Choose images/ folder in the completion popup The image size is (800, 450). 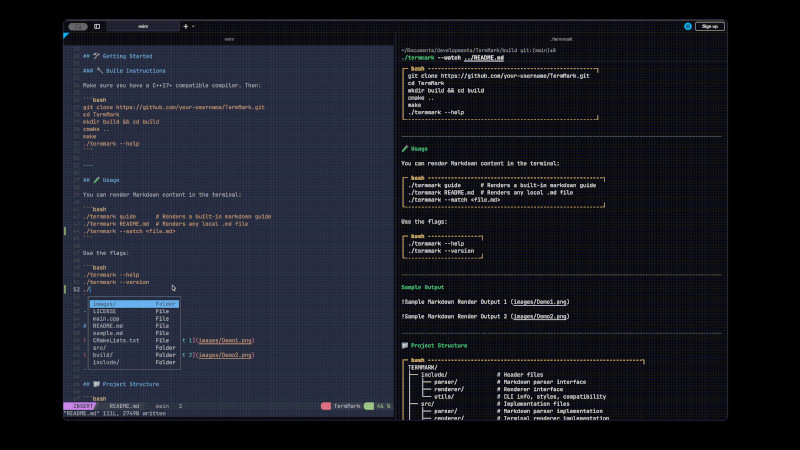(x=134, y=304)
